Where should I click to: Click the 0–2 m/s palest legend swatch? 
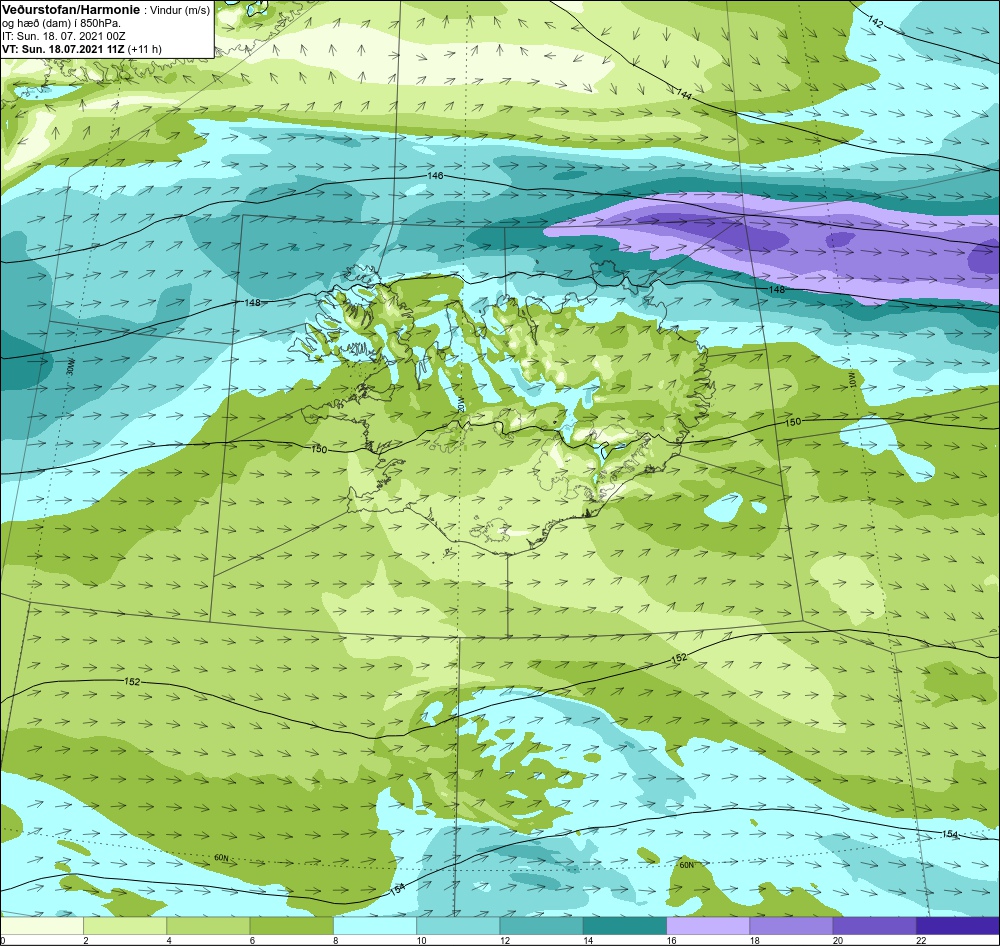point(42,925)
